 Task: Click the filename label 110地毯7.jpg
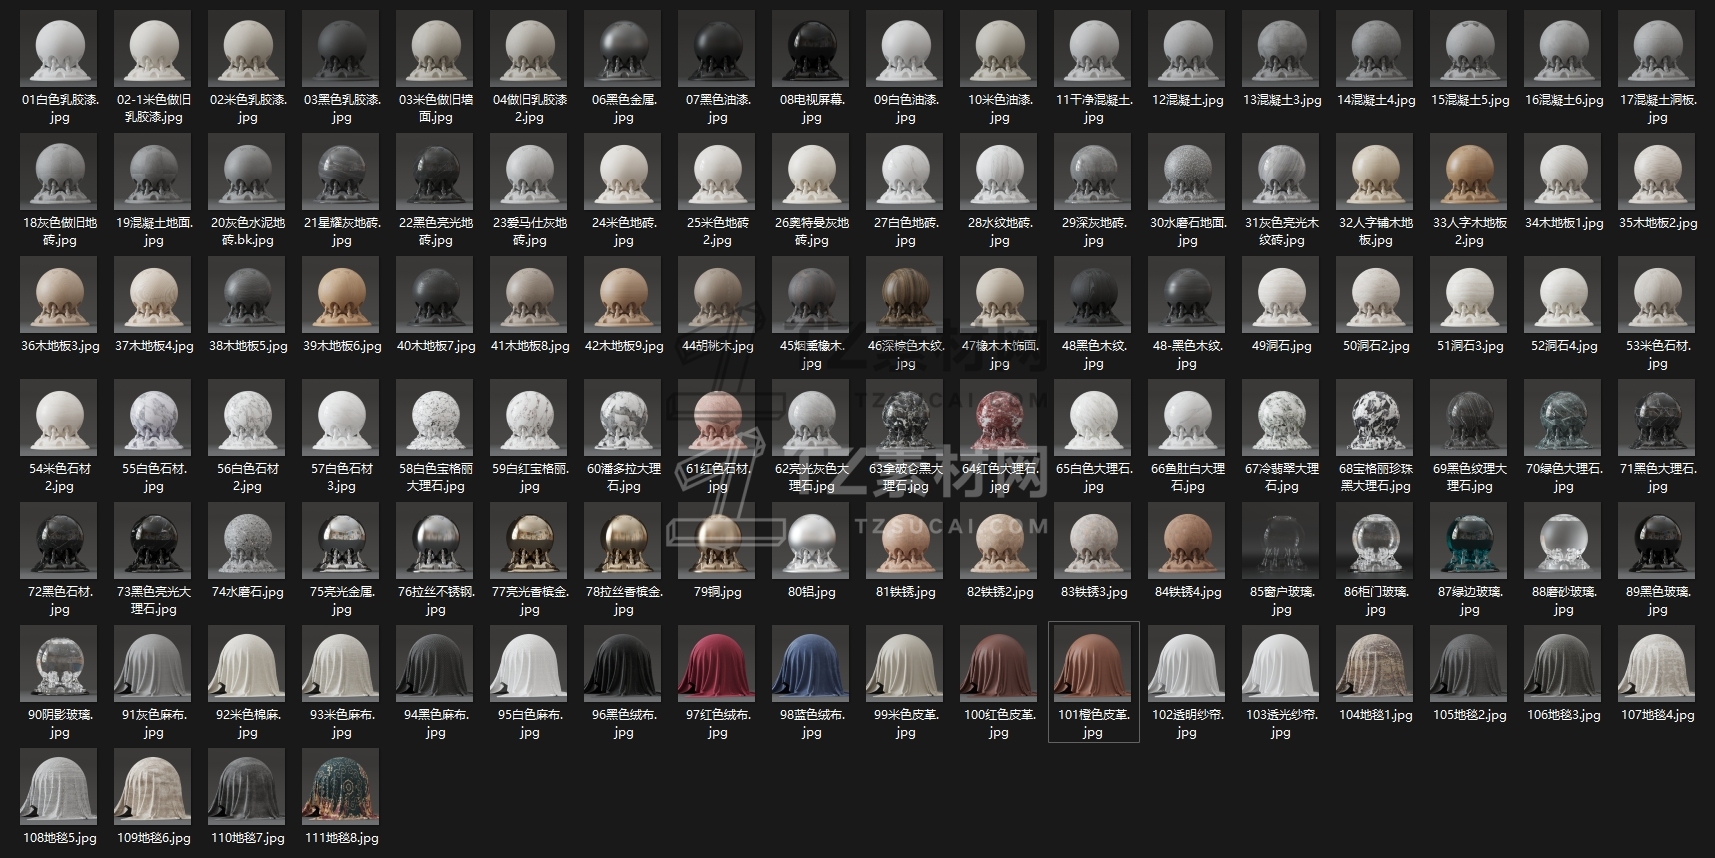coord(247,838)
